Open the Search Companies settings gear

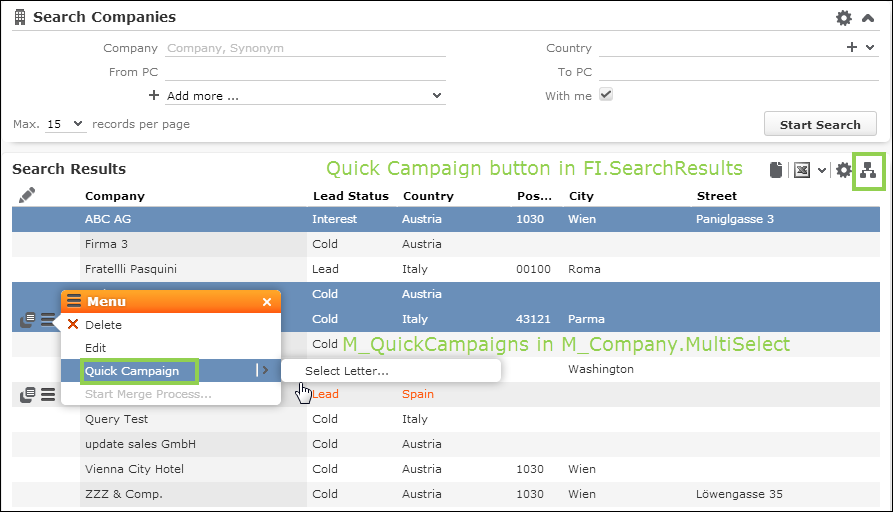pyautogui.click(x=844, y=18)
